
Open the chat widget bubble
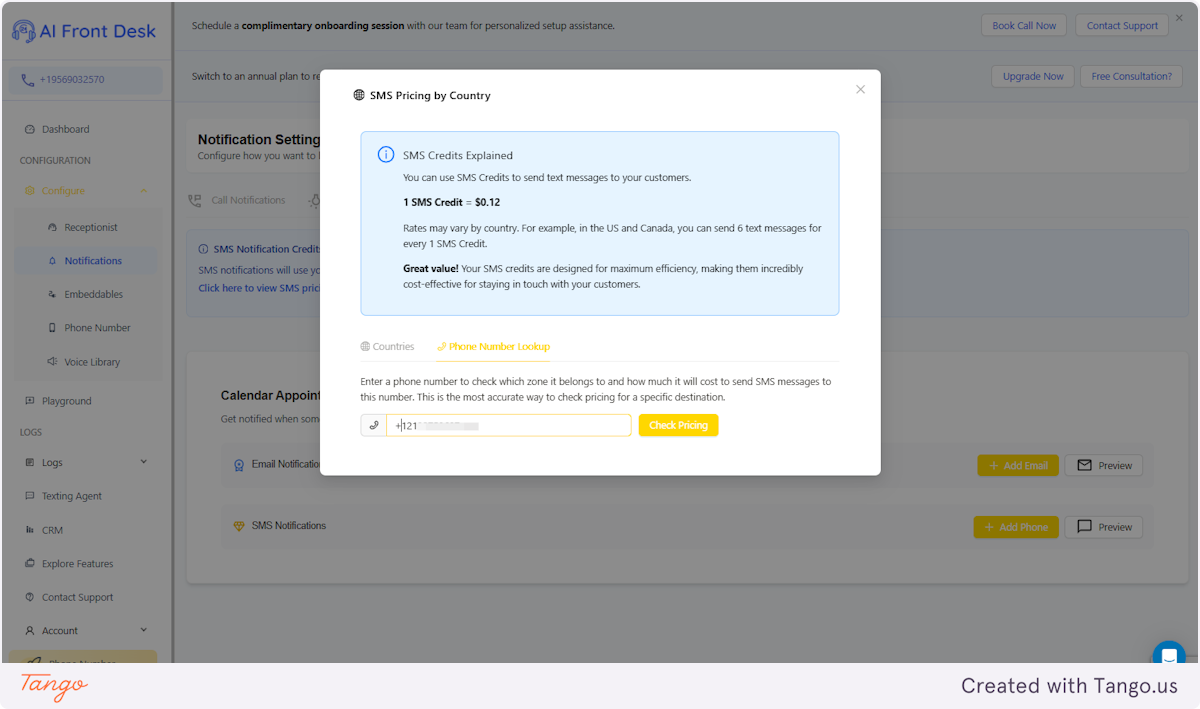(1168, 657)
